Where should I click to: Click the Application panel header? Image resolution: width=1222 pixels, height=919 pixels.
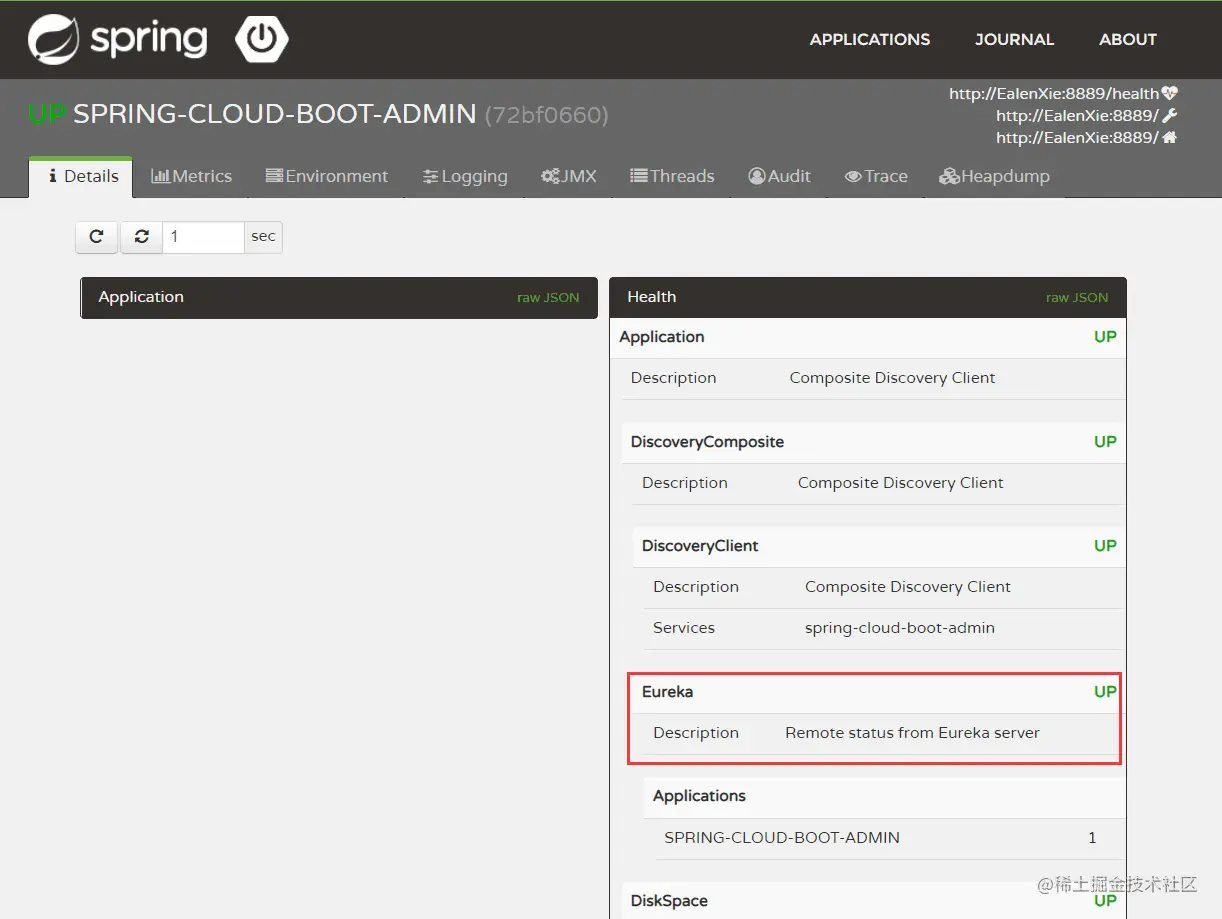(x=339, y=298)
